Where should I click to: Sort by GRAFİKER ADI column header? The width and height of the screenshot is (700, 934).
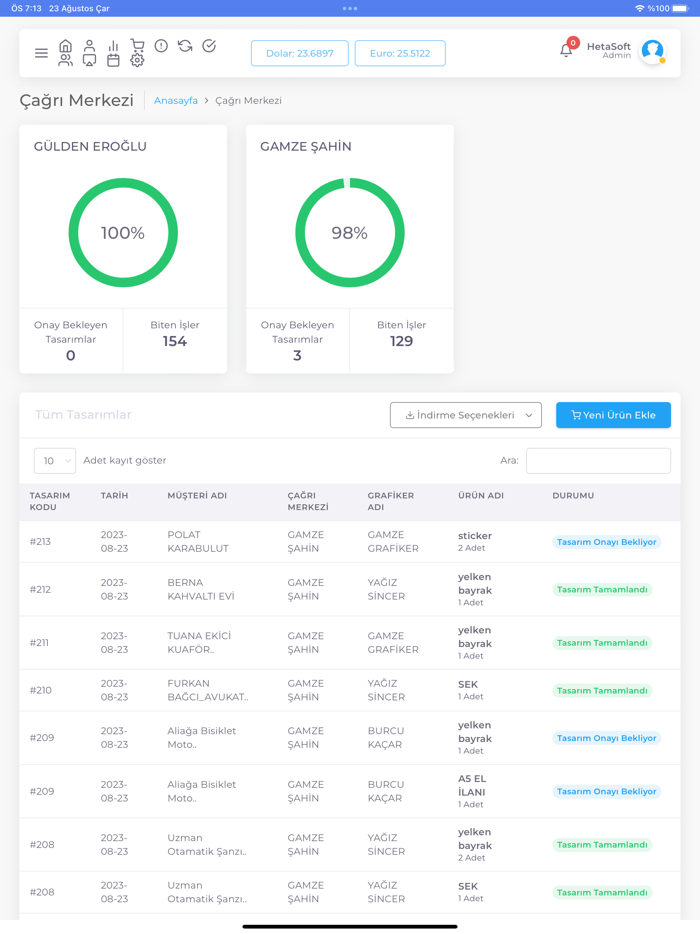[x=391, y=501]
